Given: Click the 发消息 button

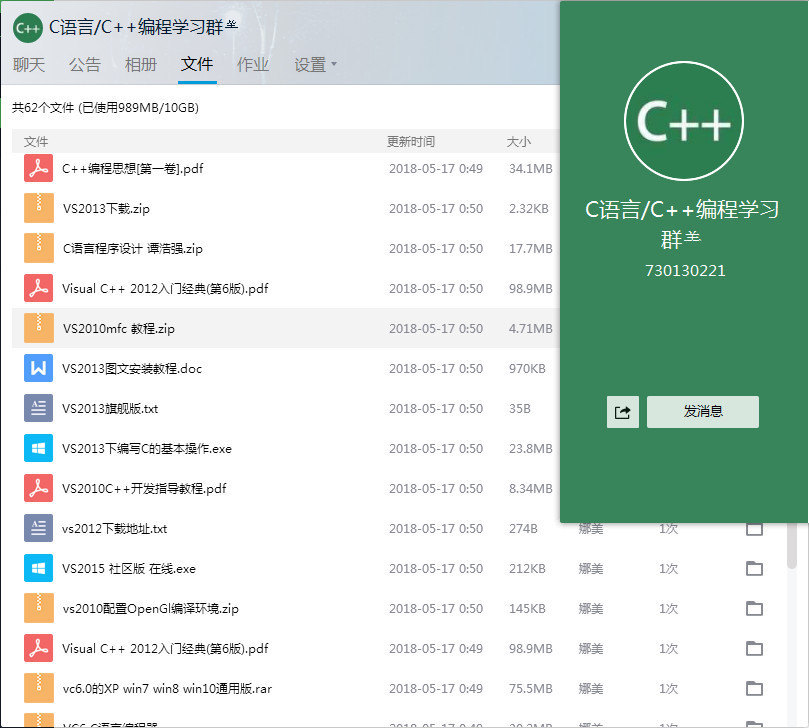Looking at the screenshot, I should (703, 412).
